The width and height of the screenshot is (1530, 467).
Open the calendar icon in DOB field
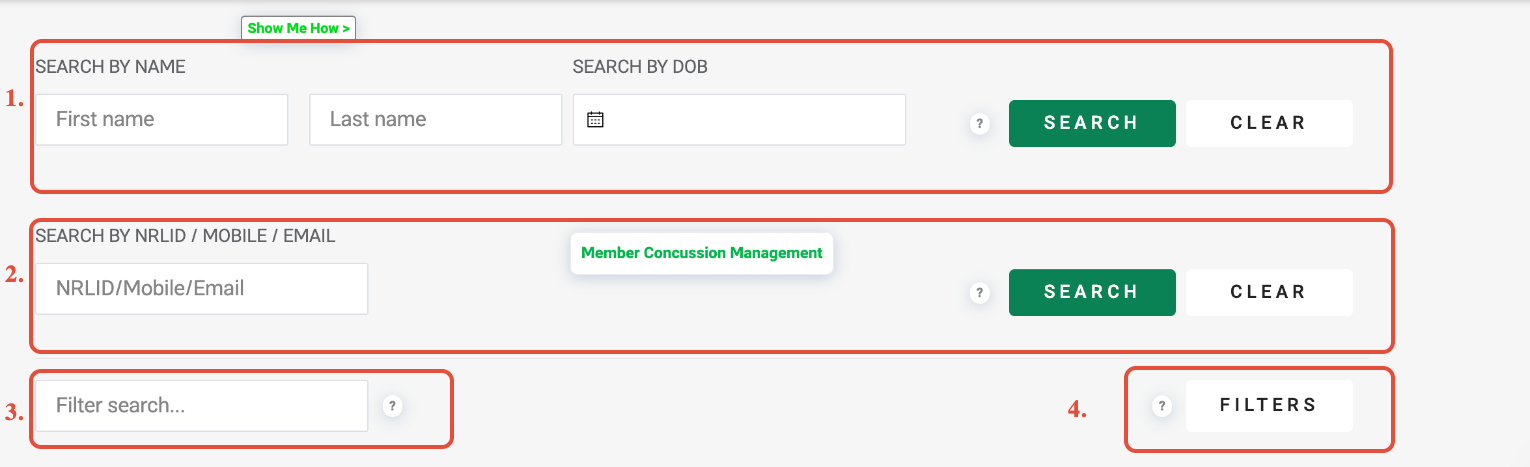[595, 119]
